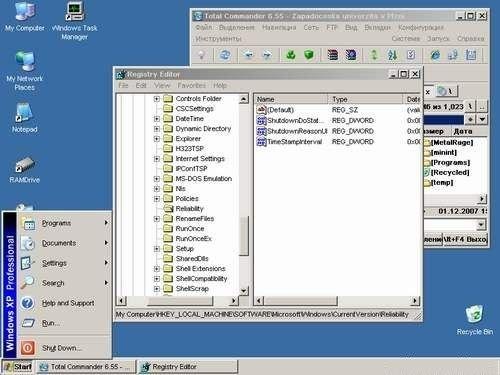Viewport: 500px width, 375px height.
Task: Click the last toolbar icon in Total Commander
Action: (x=471, y=55)
